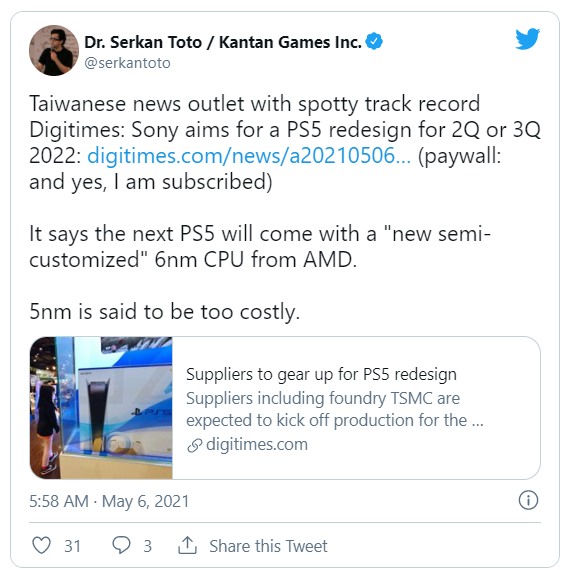Open the 5:58 AM May 6, 2021 timestamp

coord(109,501)
